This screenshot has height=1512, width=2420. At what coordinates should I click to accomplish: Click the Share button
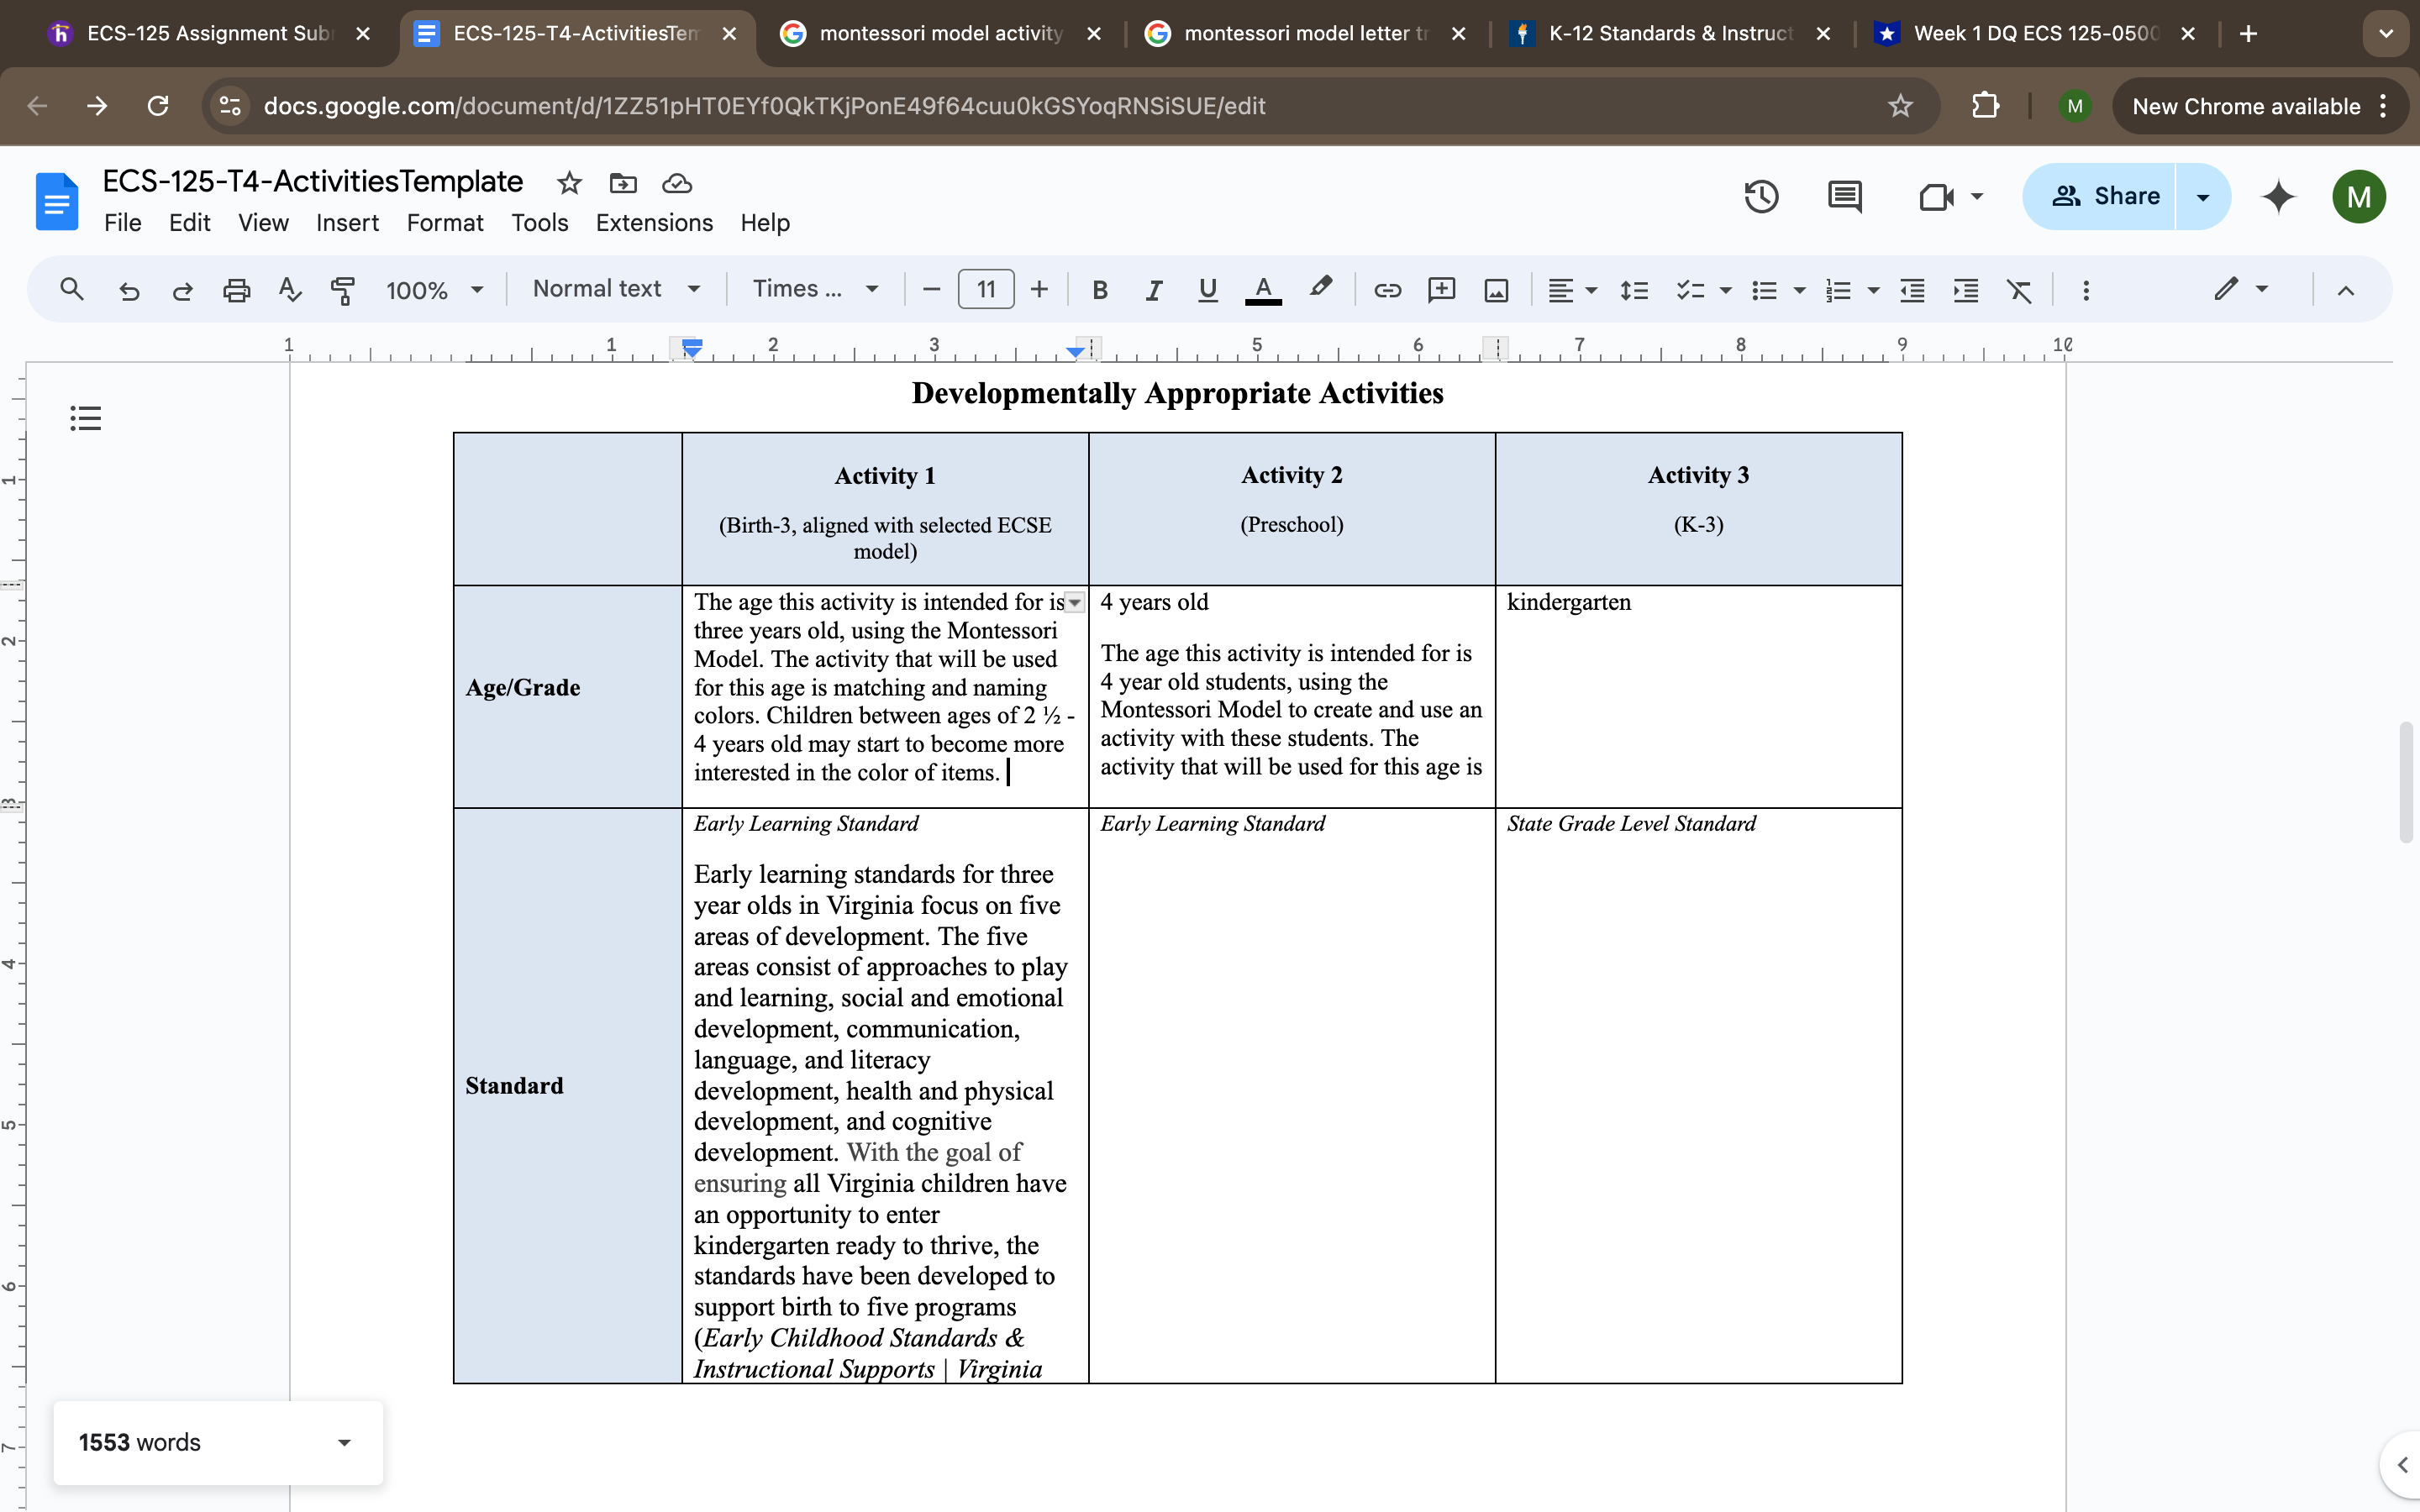(x=2104, y=196)
